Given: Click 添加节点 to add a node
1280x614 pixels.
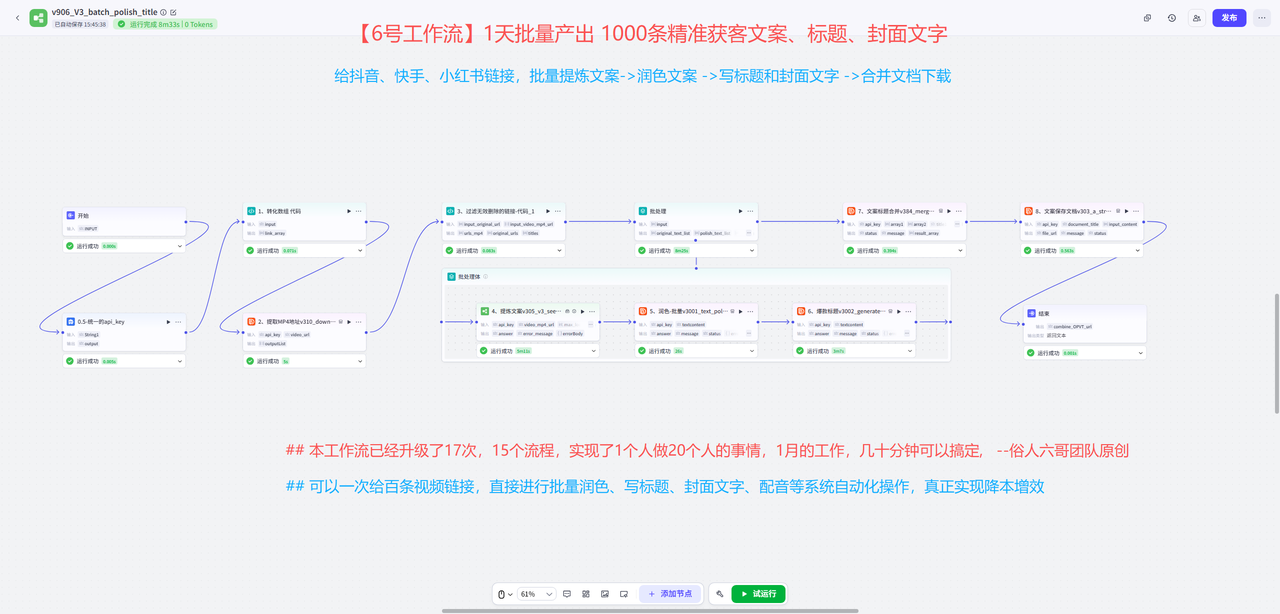Looking at the screenshot, I should 670,594.
